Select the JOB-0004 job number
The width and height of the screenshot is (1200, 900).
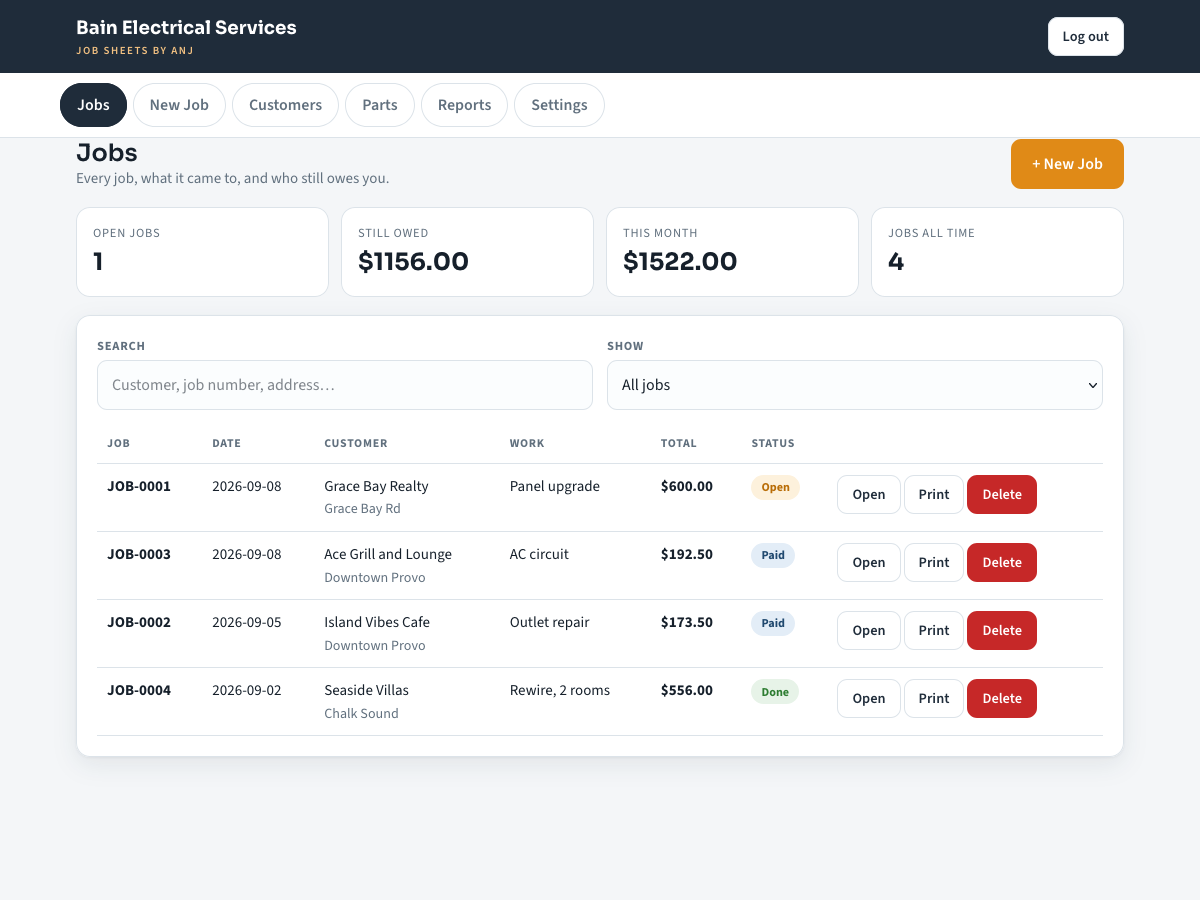139,690
